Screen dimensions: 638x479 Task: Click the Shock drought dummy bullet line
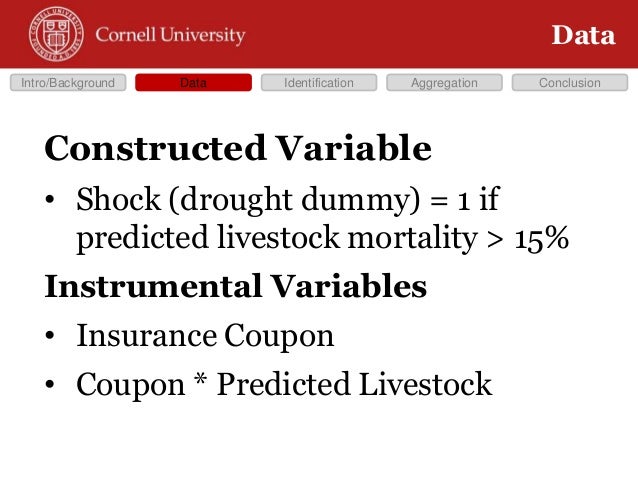(288, 200)
